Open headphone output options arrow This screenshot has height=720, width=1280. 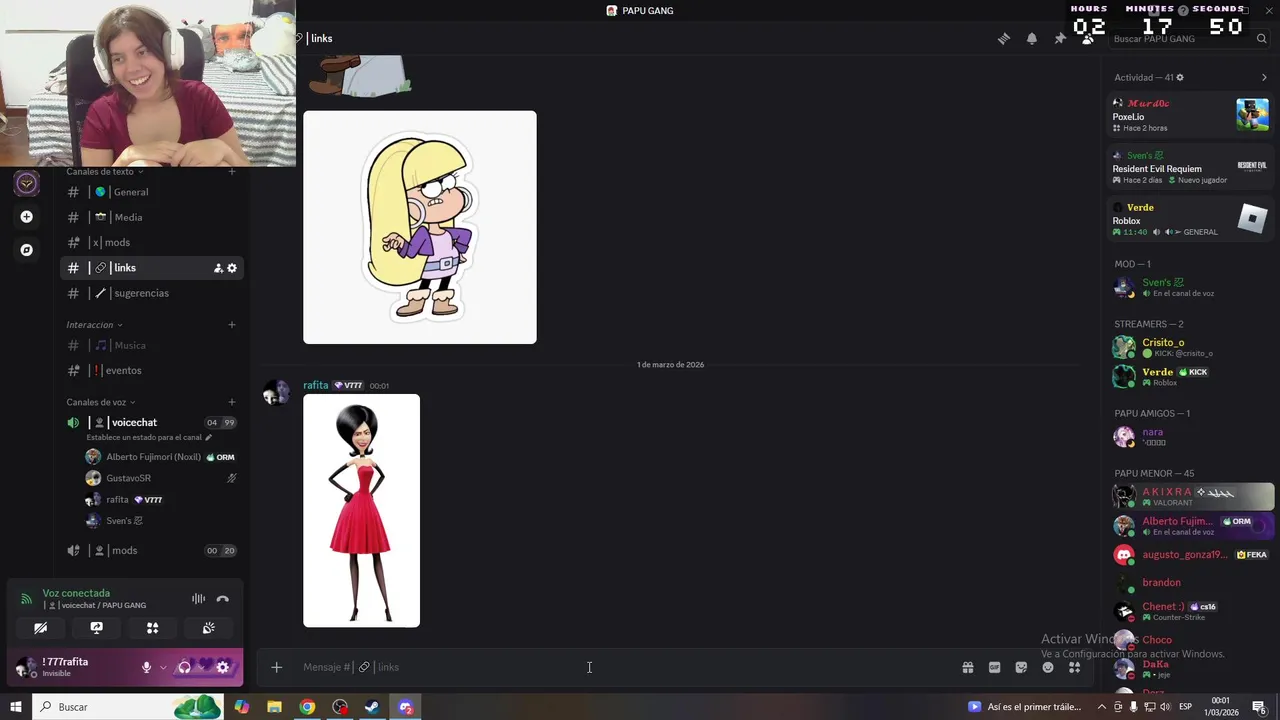click(203, 667)
